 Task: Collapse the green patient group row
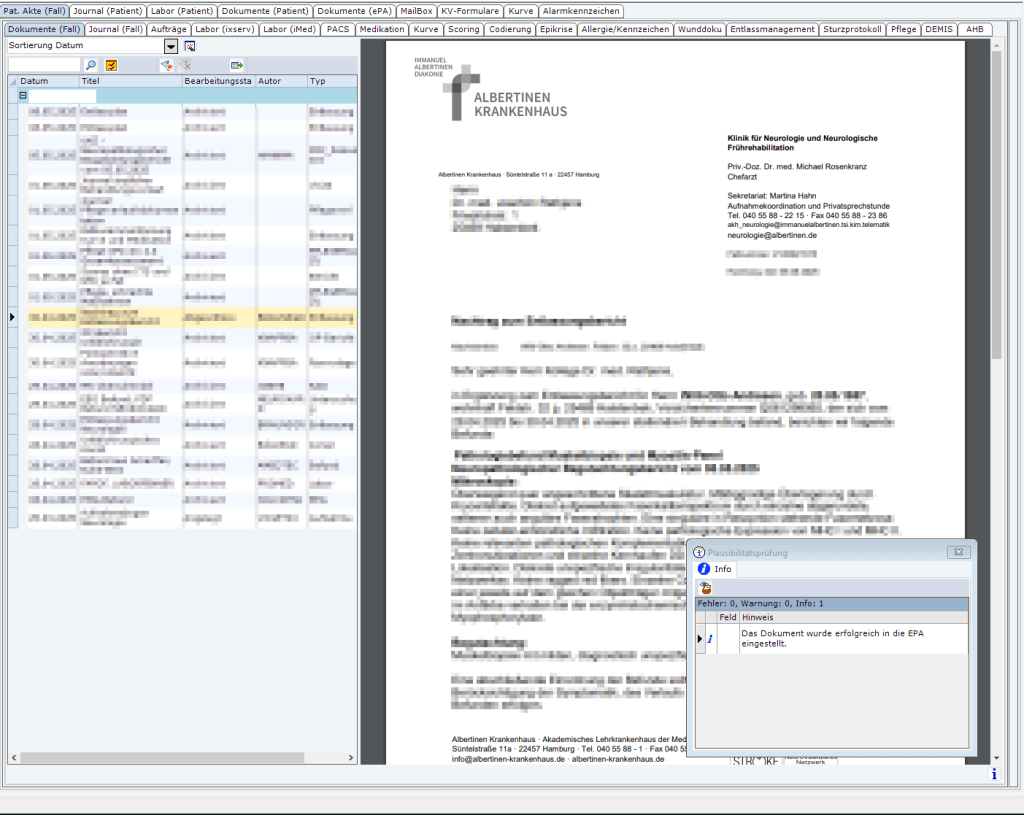22,96
